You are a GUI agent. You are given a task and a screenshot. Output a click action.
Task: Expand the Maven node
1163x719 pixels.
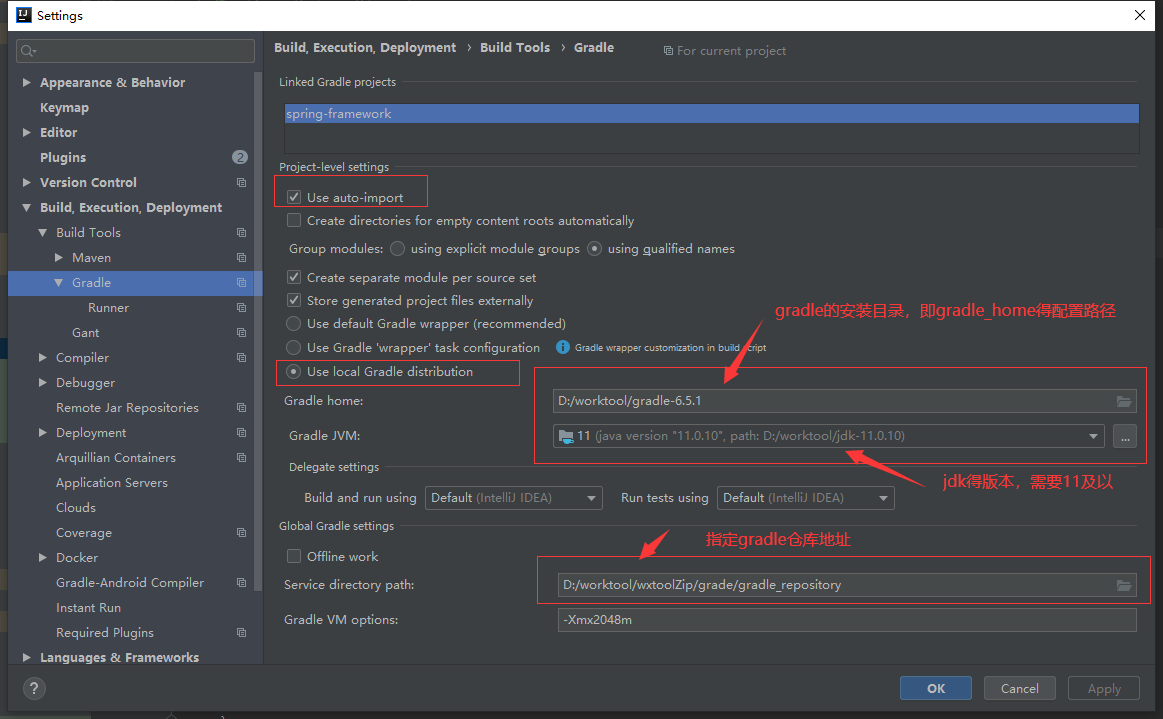[x=59, y=257]
